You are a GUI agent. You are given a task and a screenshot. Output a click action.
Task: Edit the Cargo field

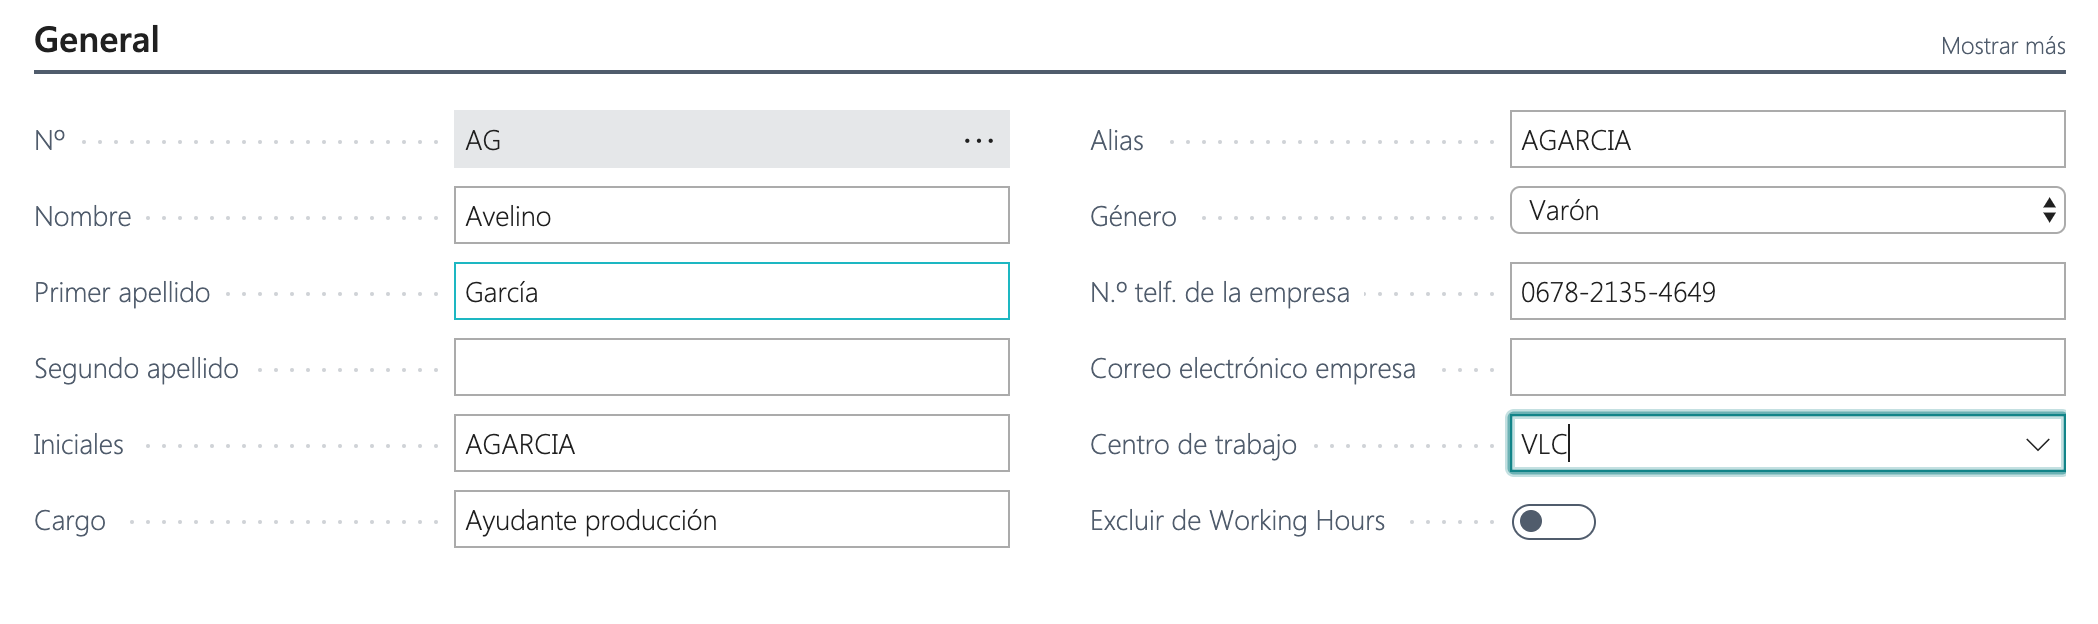point(731,520)
